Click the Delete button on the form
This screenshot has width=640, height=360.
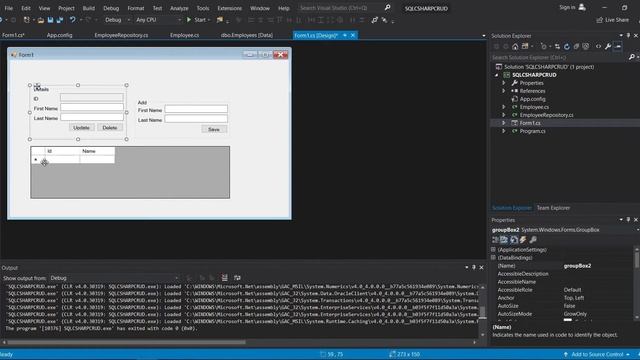110,128
